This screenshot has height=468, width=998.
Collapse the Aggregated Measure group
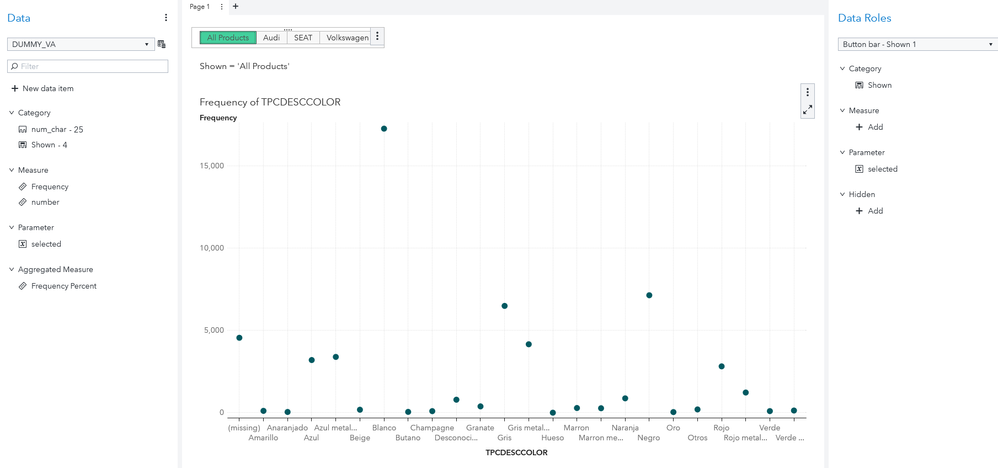(11, 269)
